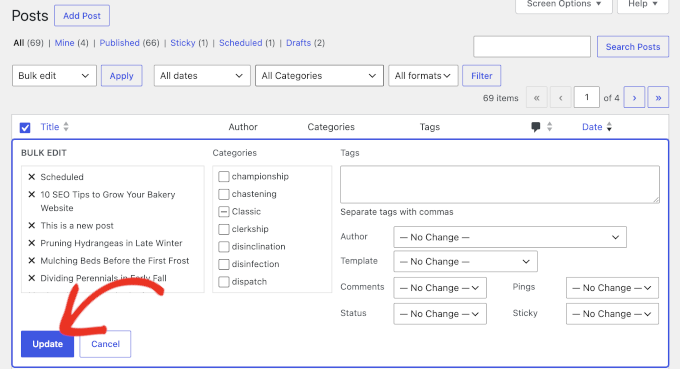Image resolution: width=680 pixels, height=369 pixels.
Task: Open the Template No Change dropdown
Action: click(465, 261)
